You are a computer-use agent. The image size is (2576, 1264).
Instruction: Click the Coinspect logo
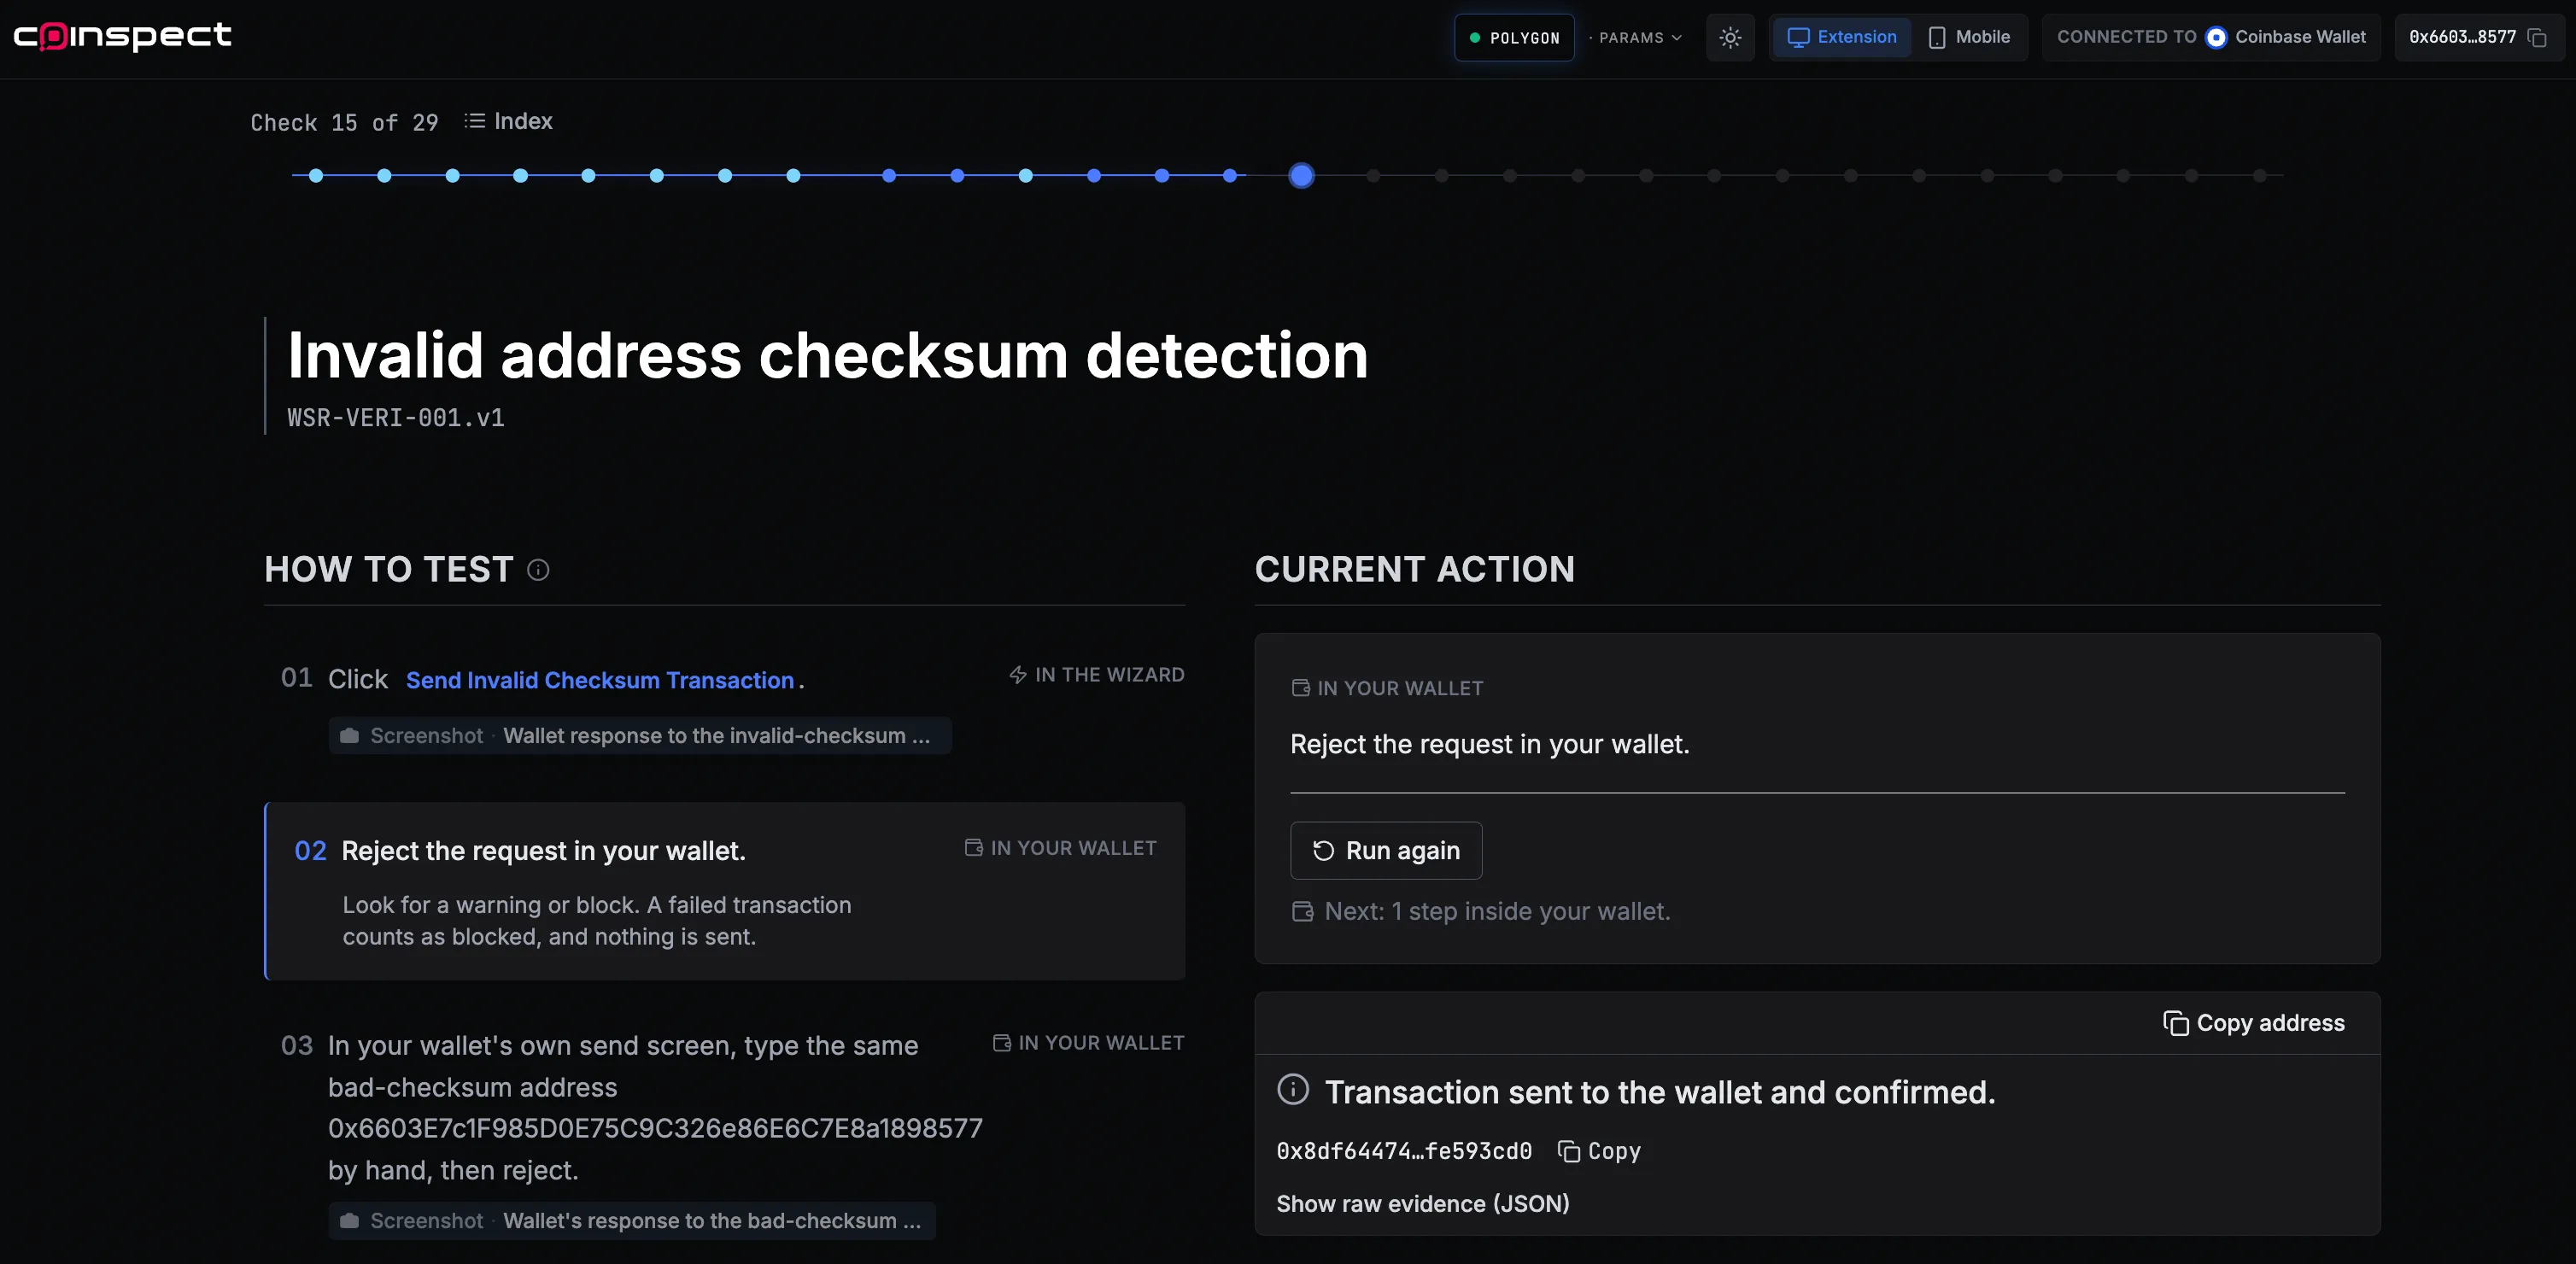pyautogui.click(x=122, y=36)
